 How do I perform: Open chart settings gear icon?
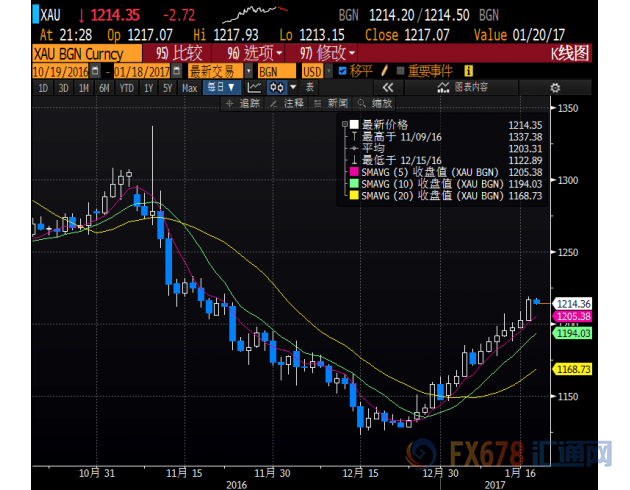555,88
